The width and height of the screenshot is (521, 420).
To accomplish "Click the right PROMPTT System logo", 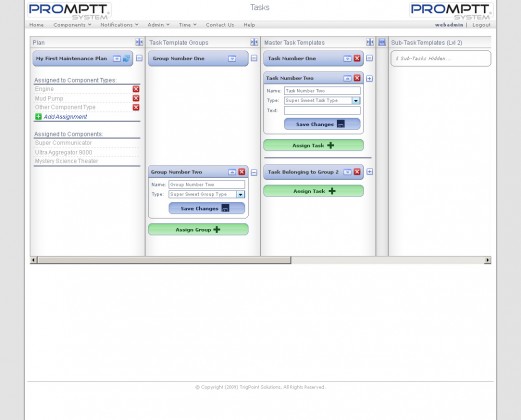I will click(451, 11).
